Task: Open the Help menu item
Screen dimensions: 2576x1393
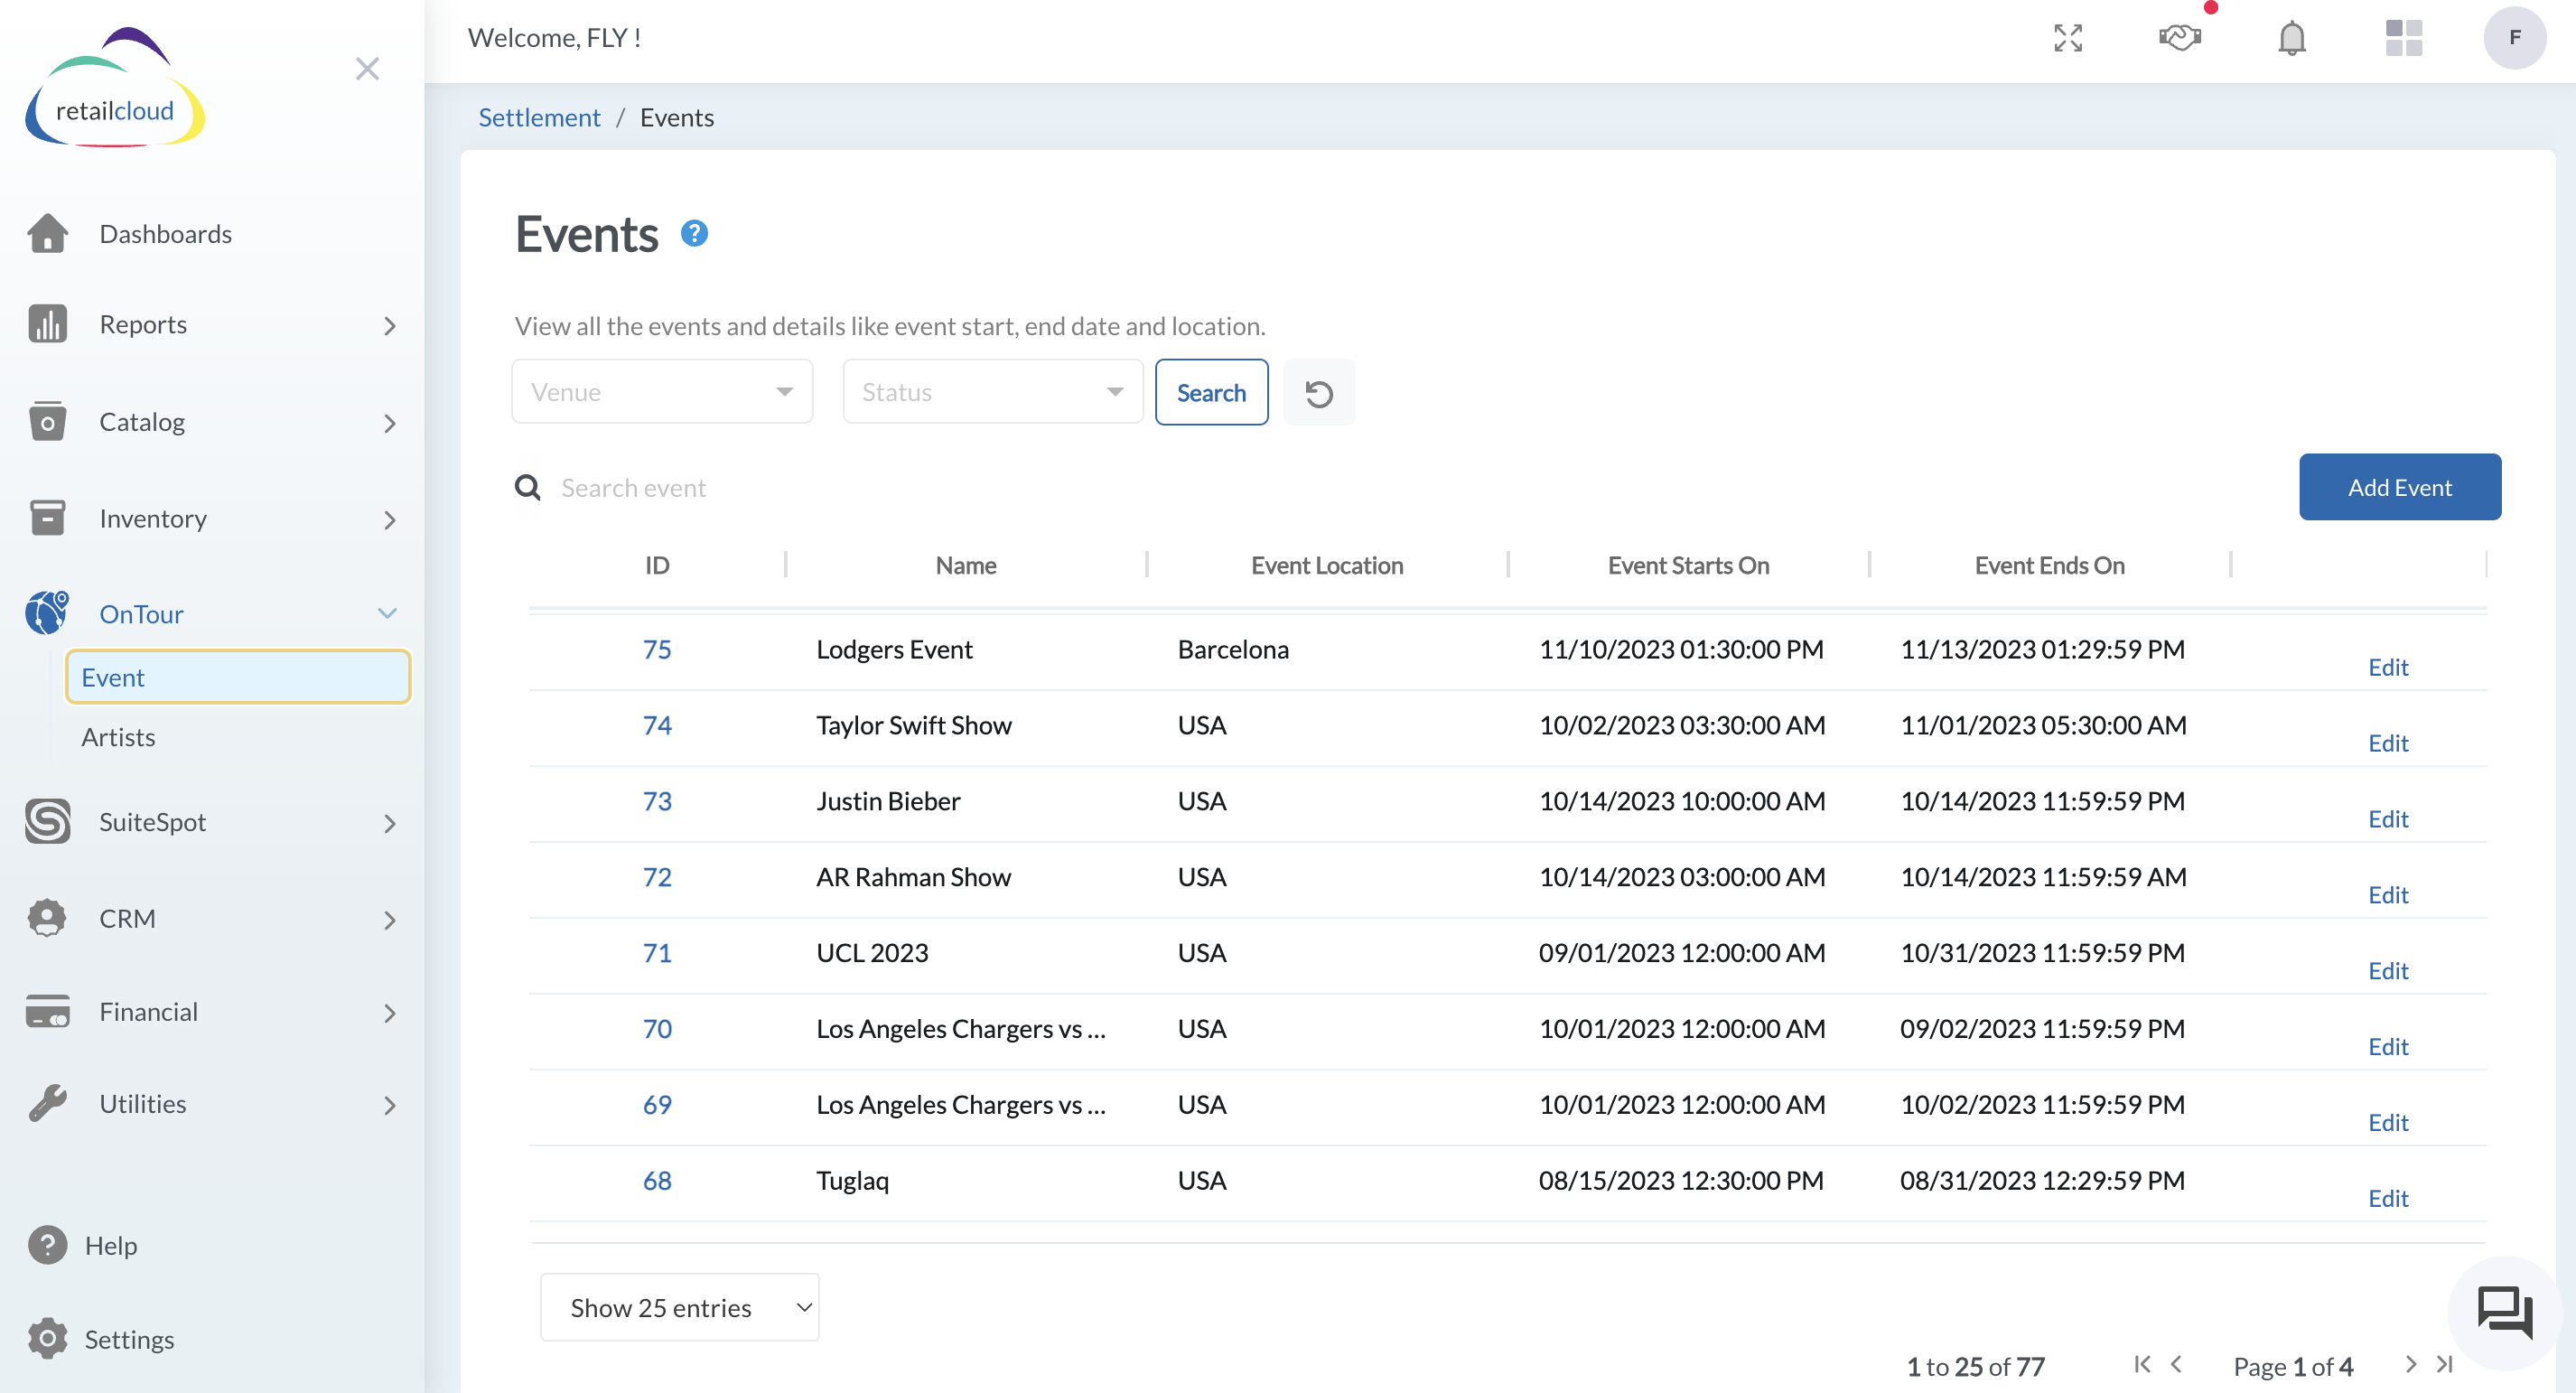Action: coord(111,1245)
